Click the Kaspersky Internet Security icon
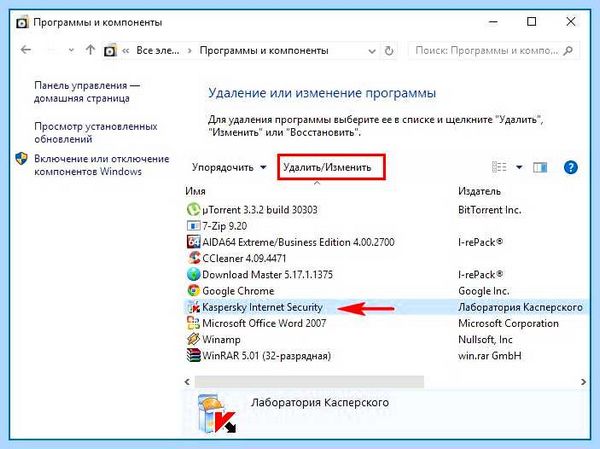600x449 pixels. click(x=193, y=307)
